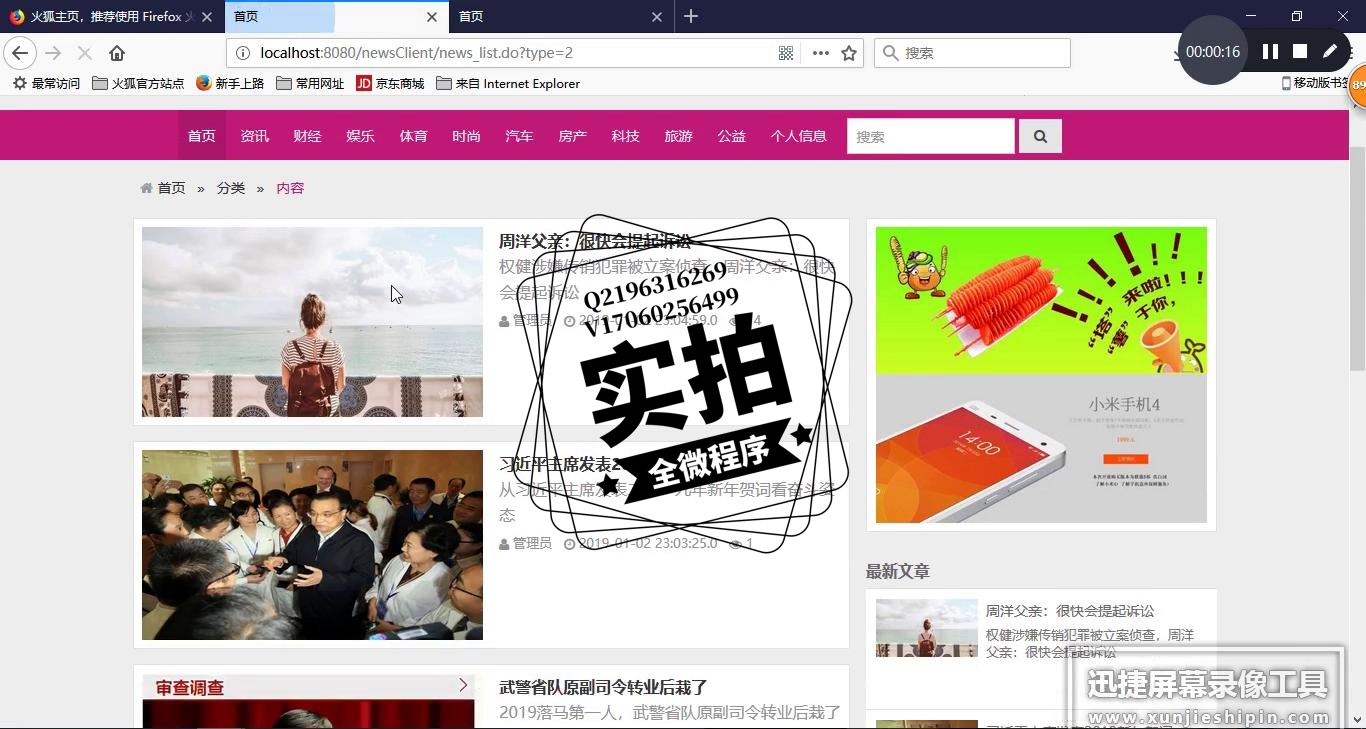
Task: Open the 娱乐 navigation category
Action: click(361, 136)
